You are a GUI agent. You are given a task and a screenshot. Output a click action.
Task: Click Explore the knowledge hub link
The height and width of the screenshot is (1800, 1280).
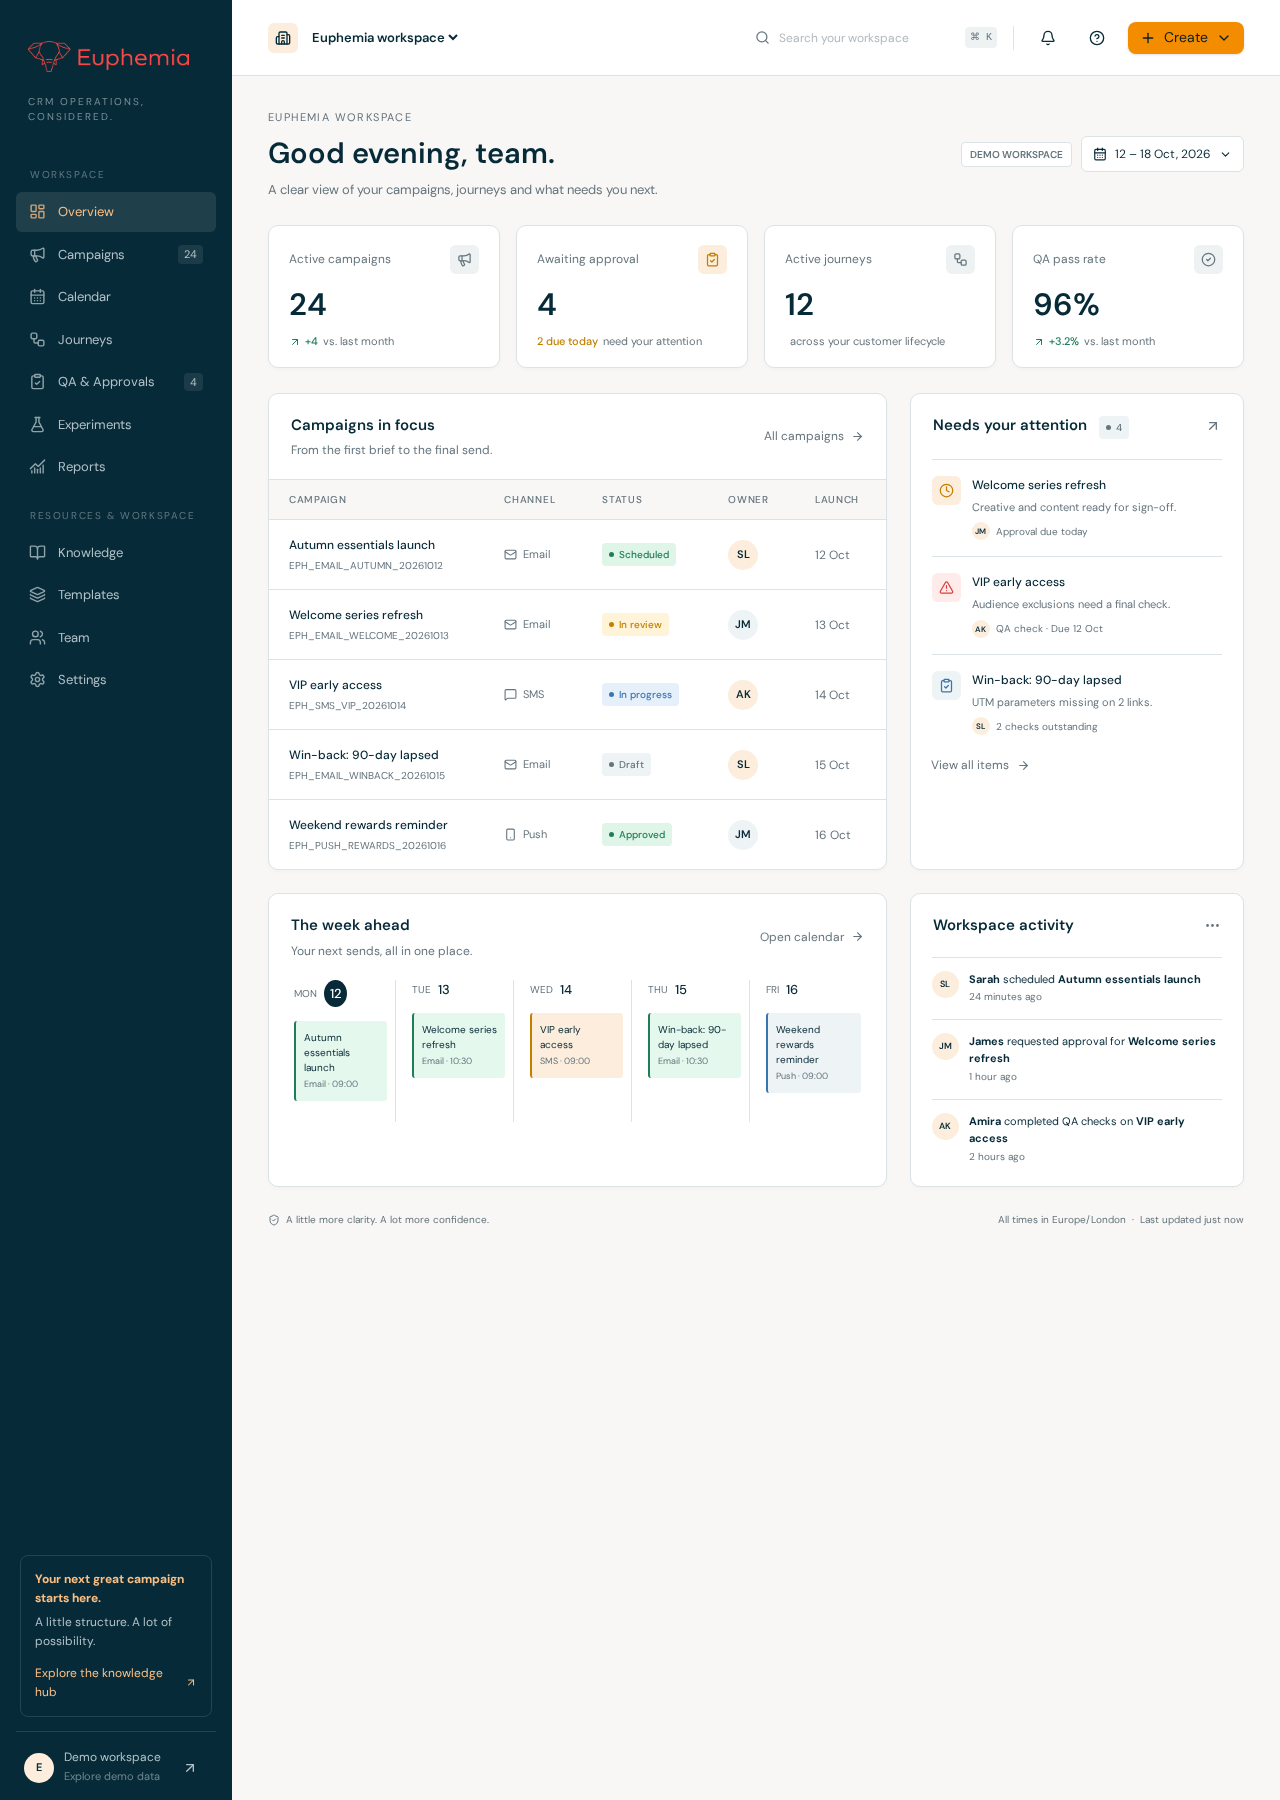[115, 1682]
